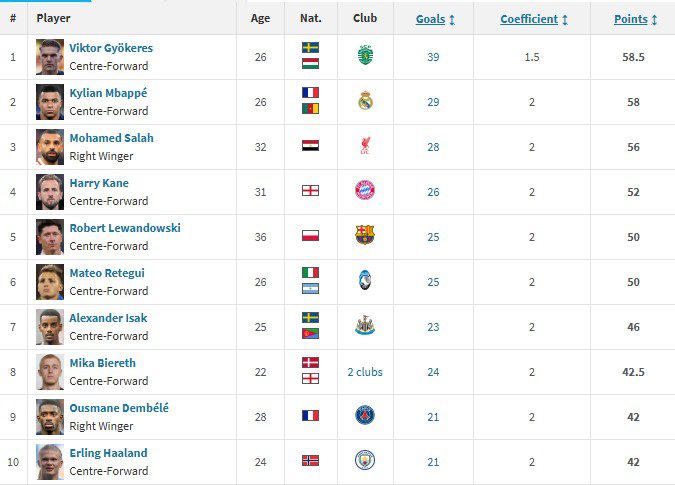This screenshot has height=485, width=675.
Task: Click Harry Kane's 26 goals link
Action: point(433,192)
